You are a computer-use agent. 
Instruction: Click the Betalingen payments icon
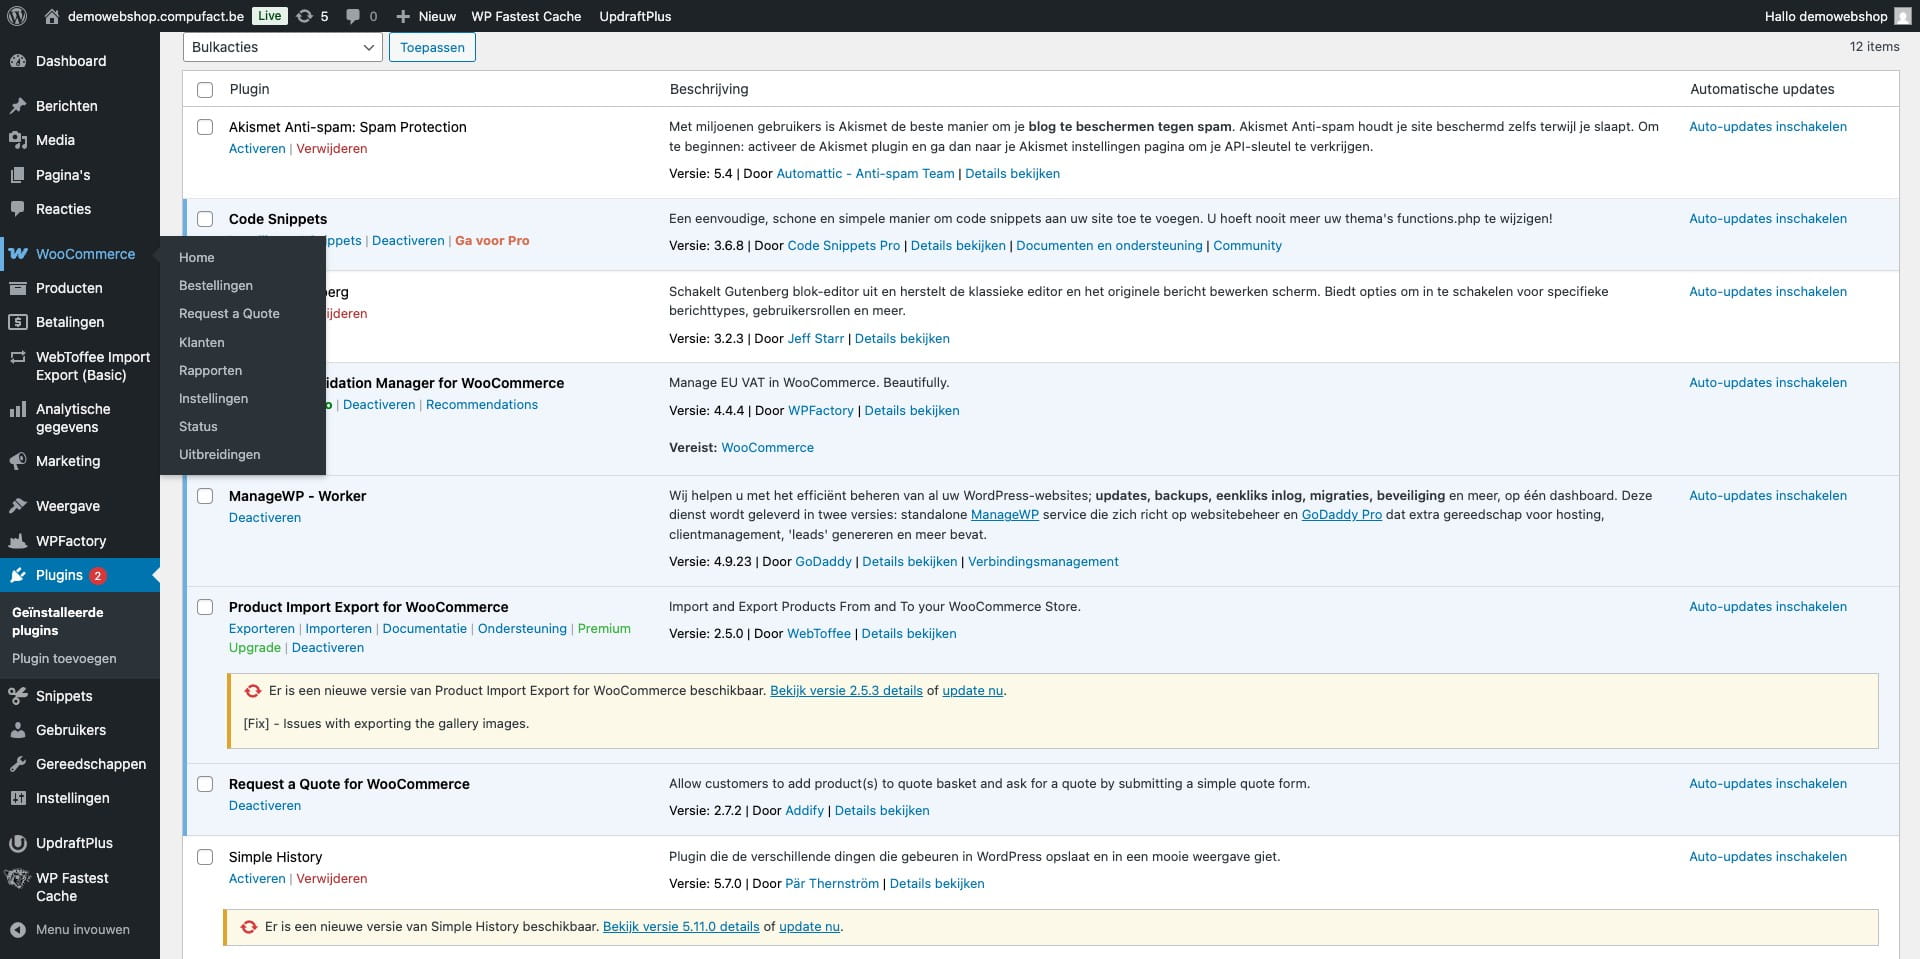tap(18, 322)
